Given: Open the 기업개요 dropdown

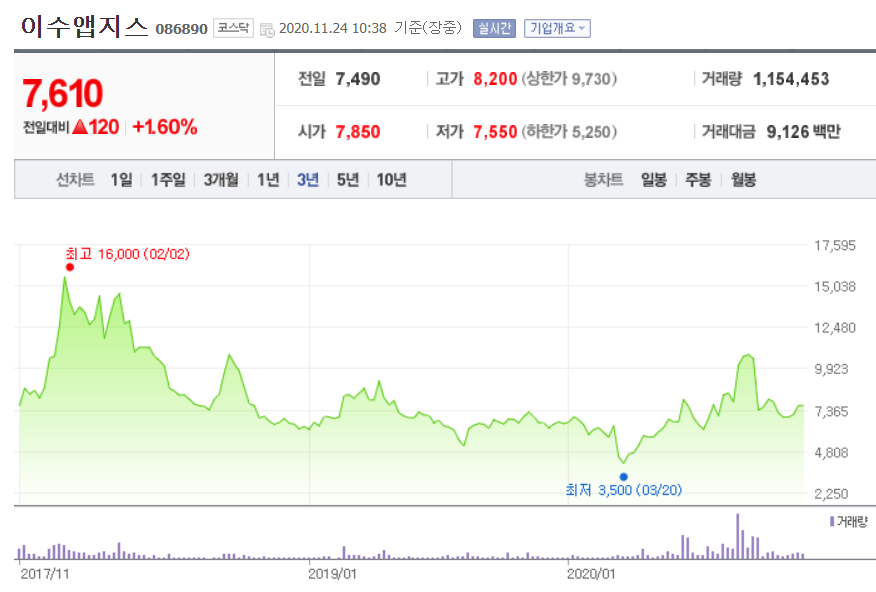Looking at the screenshot, I should [x=557, y=28].
